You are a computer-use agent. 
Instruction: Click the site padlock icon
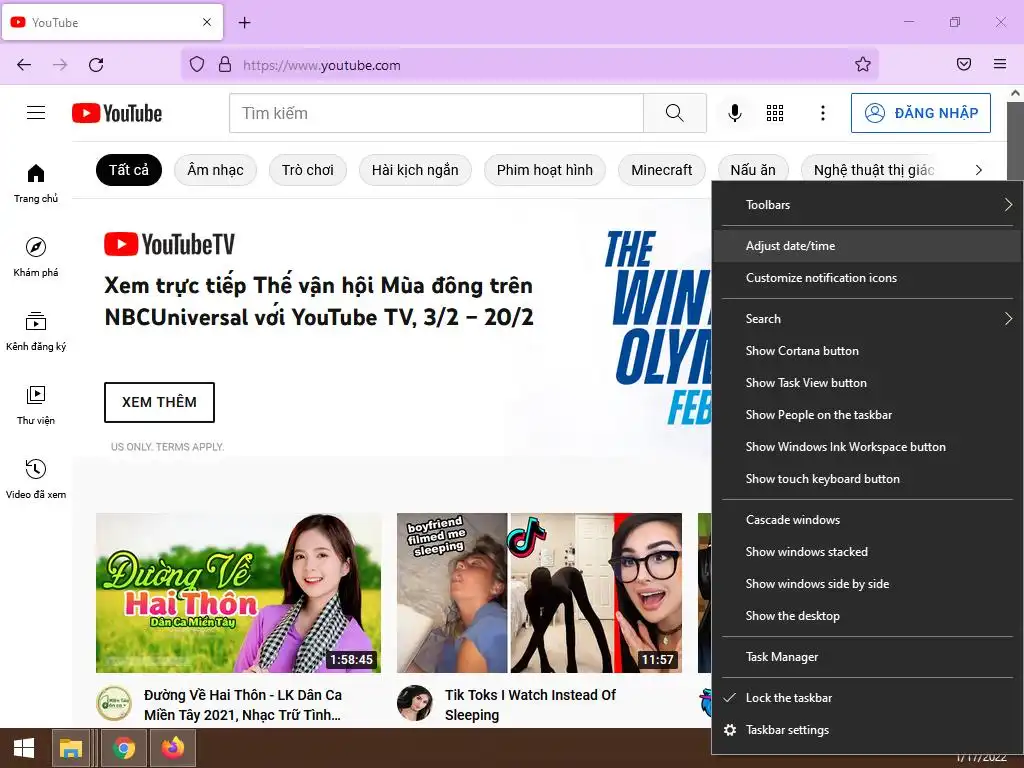[x=225, y=64]
